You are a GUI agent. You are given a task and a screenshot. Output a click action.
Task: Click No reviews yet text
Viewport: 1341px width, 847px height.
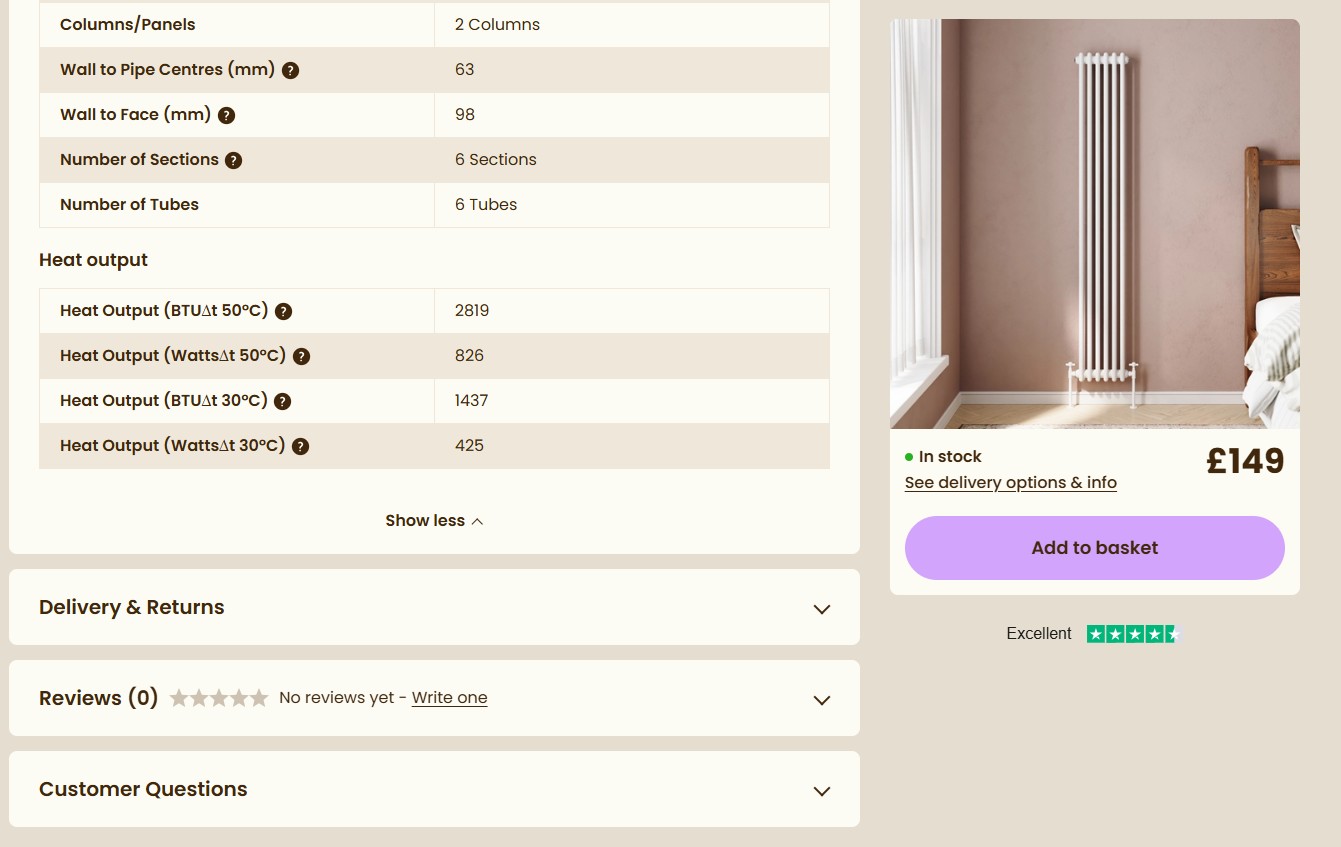click(337, 698)
